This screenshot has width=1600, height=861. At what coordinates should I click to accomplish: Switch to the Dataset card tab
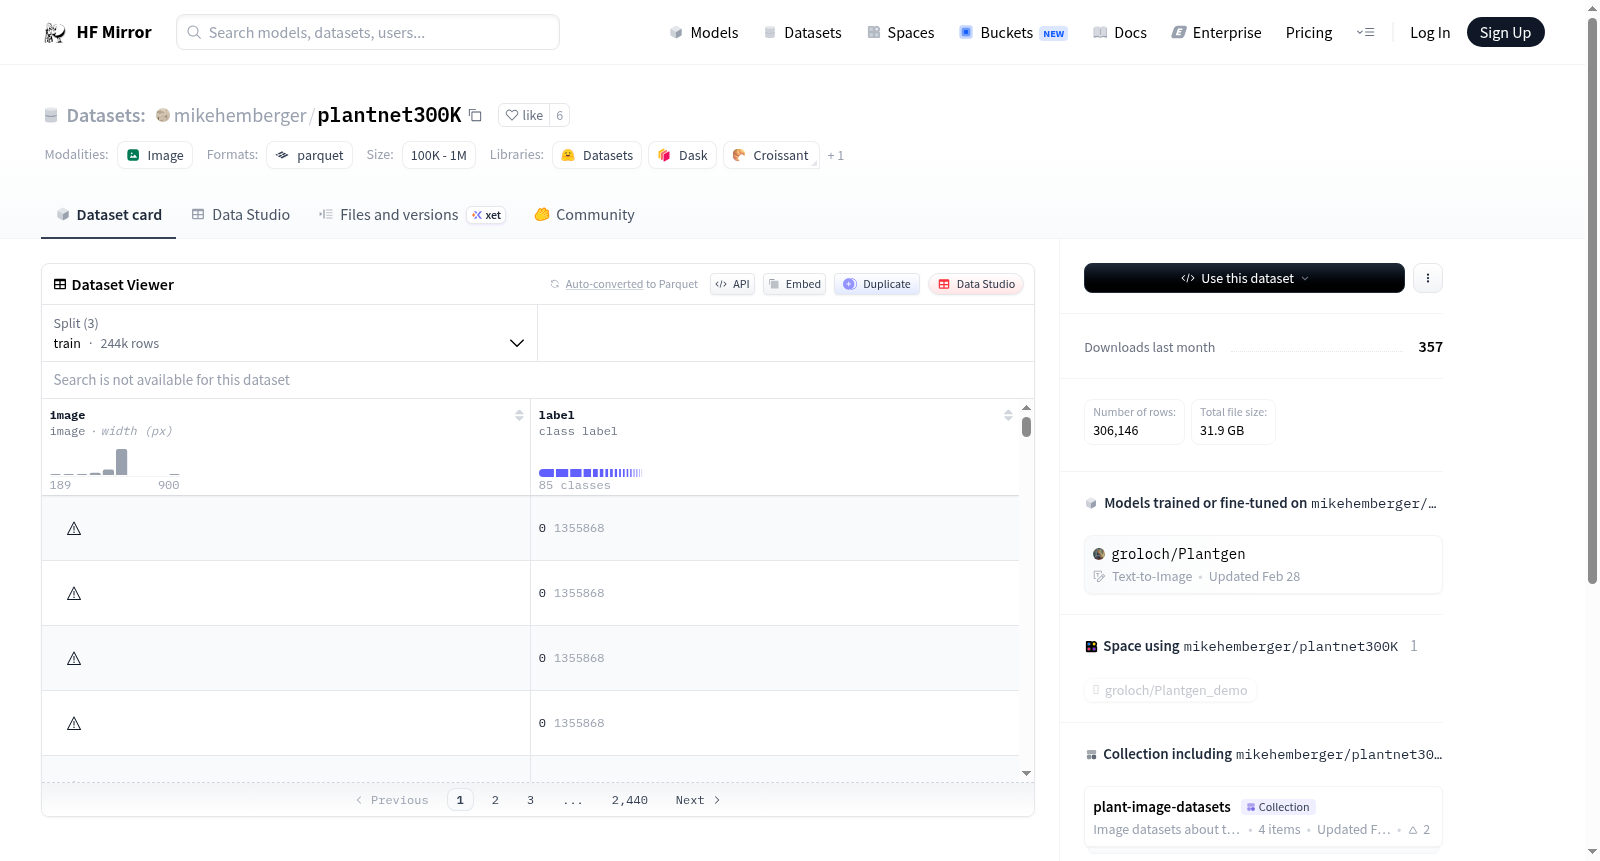click(x=109, y=215)
